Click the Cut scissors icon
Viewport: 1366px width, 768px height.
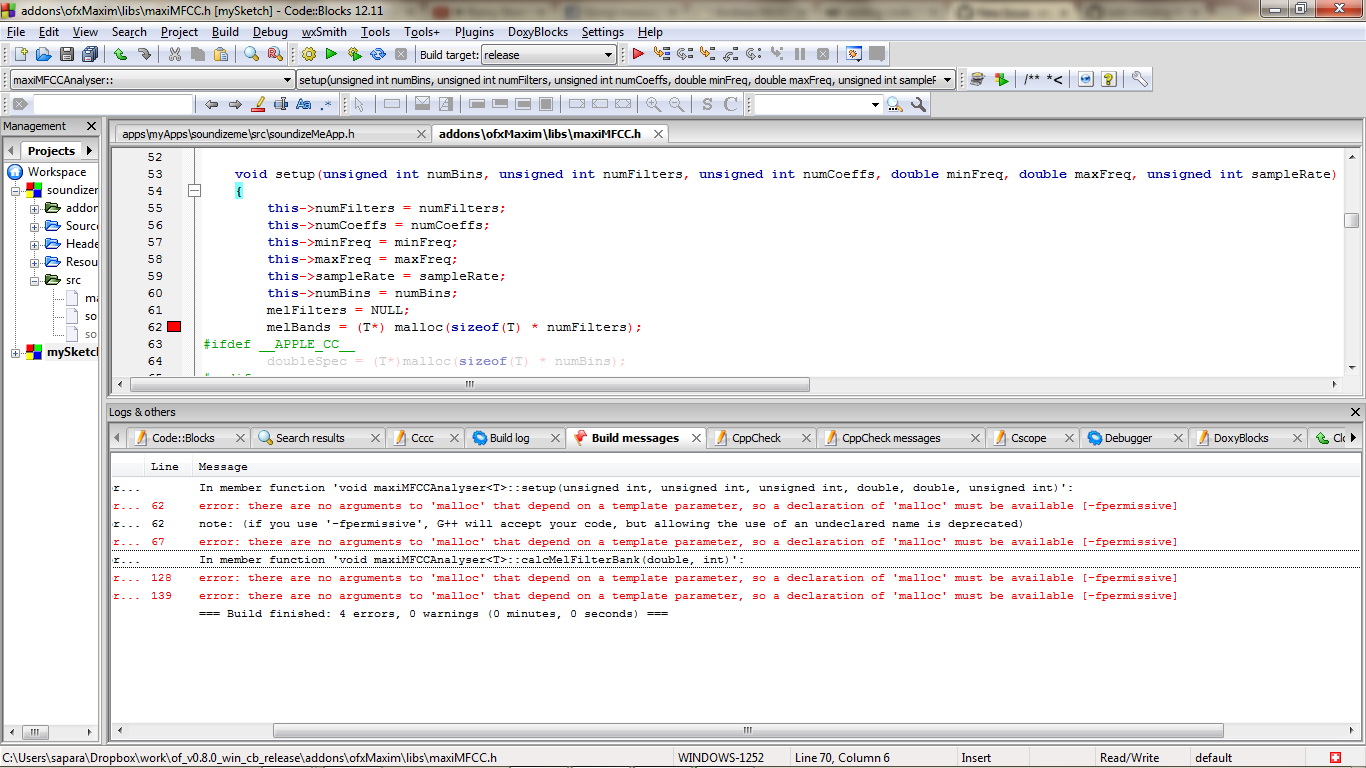(x=175, y=54)
